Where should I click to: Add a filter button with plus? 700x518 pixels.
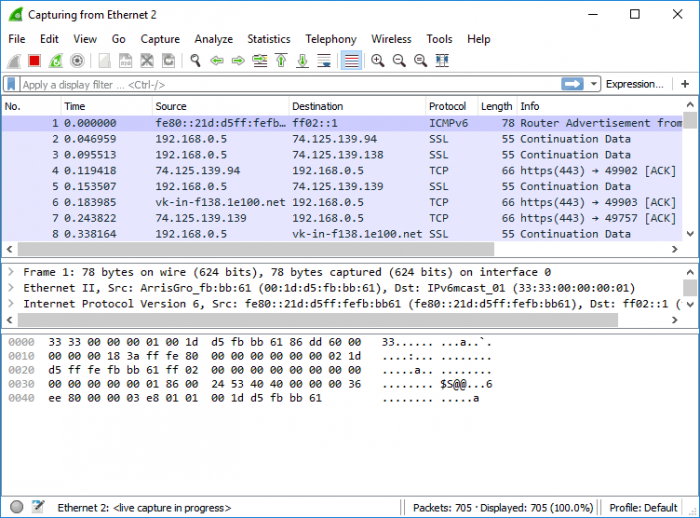(x=685, y=84)
